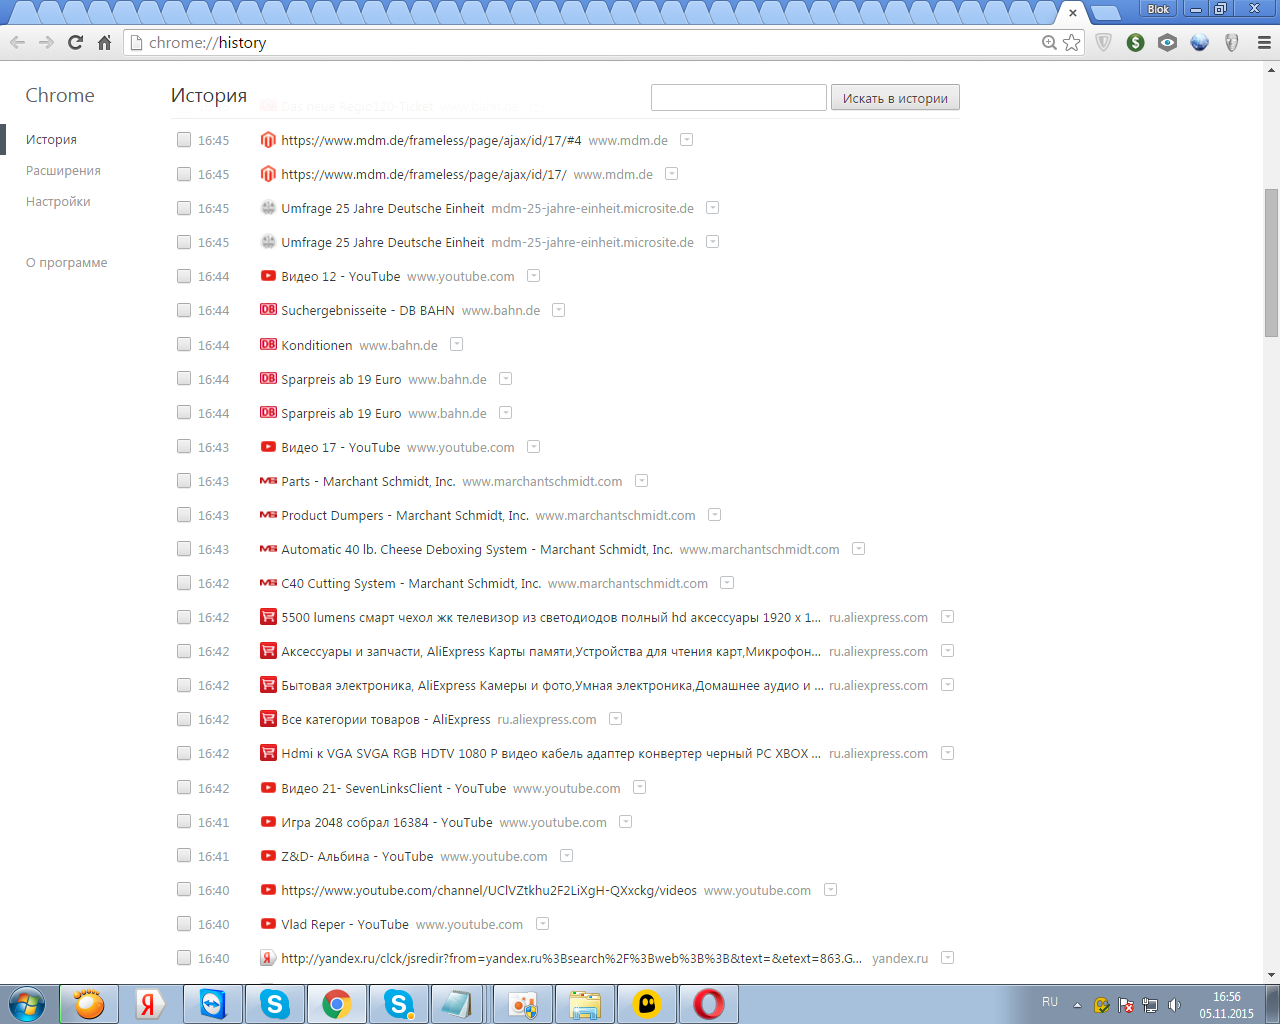Image resolution: width=1280 pixels, height=1024 pixels.
Task: Open dropdown for Parts - Marchant Schmidt
Action: click(x=642, y=481)
